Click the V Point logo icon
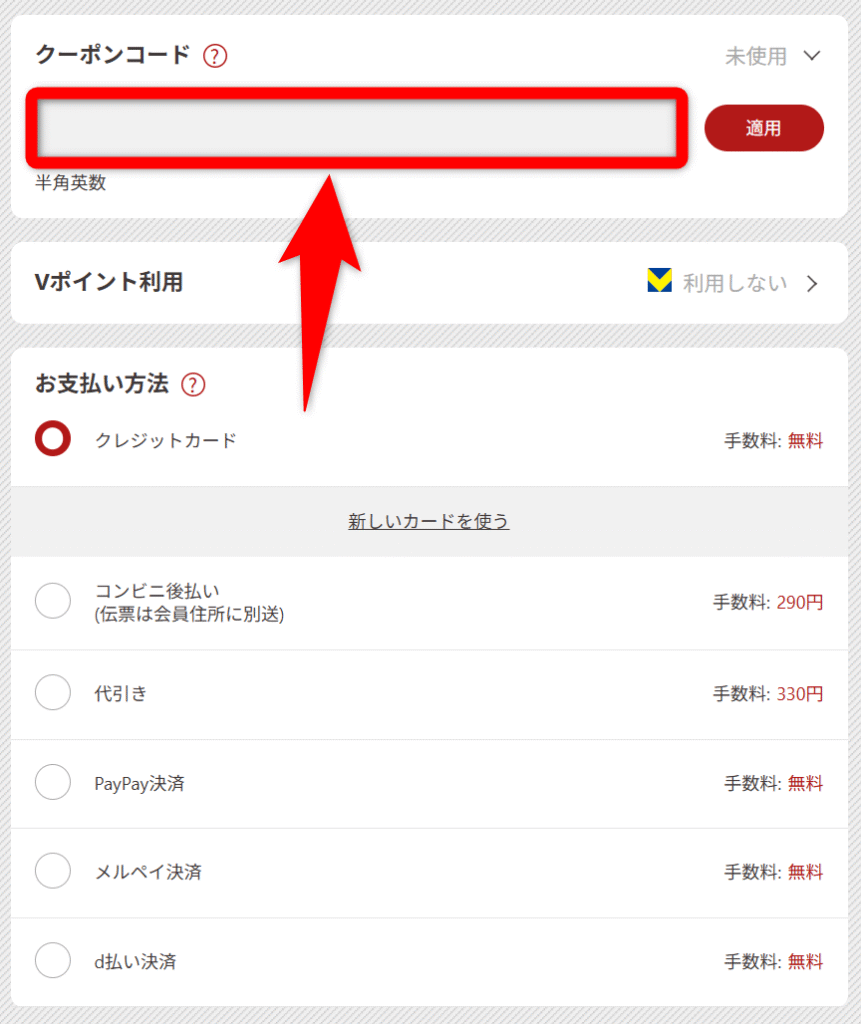 coord(659,283)
